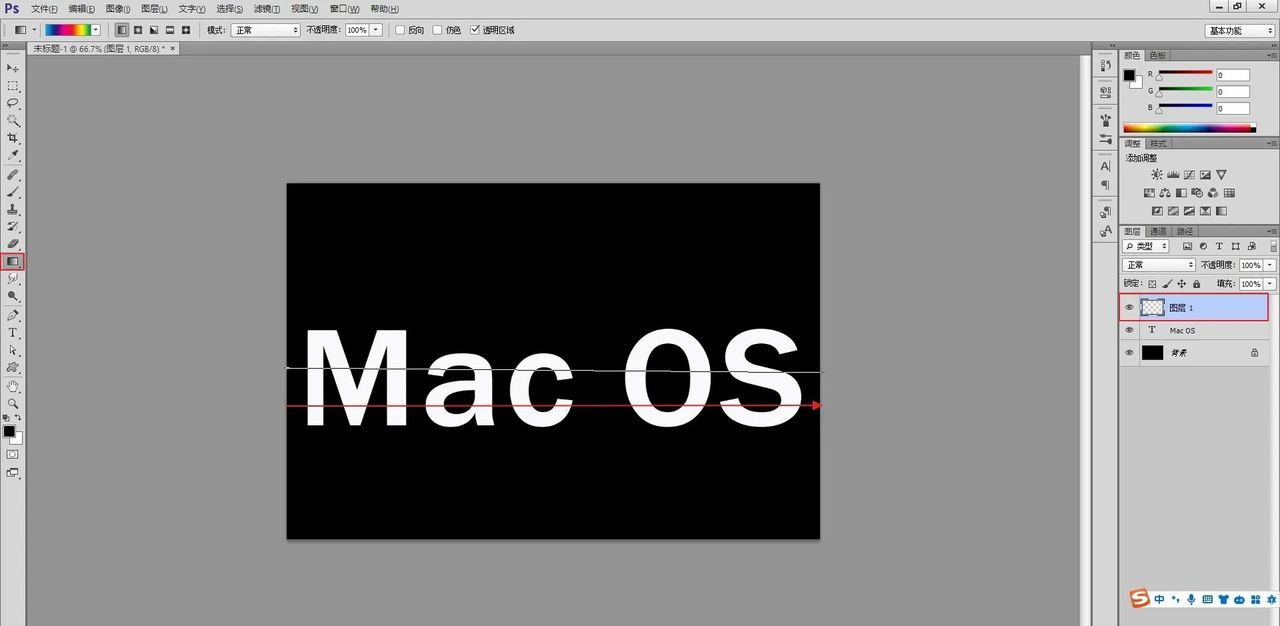The height and width of the screenshot is (626, 1280).
Task: Open the gradient picker dropdown arrow
Action: point(96,30)
